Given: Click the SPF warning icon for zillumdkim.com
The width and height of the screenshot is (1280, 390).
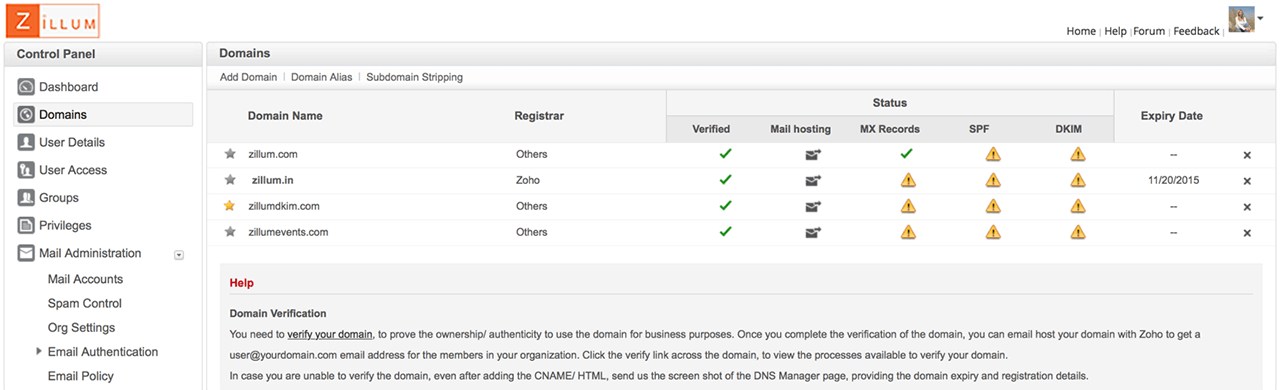Looking at the screenshot, I should coord(993,206).
